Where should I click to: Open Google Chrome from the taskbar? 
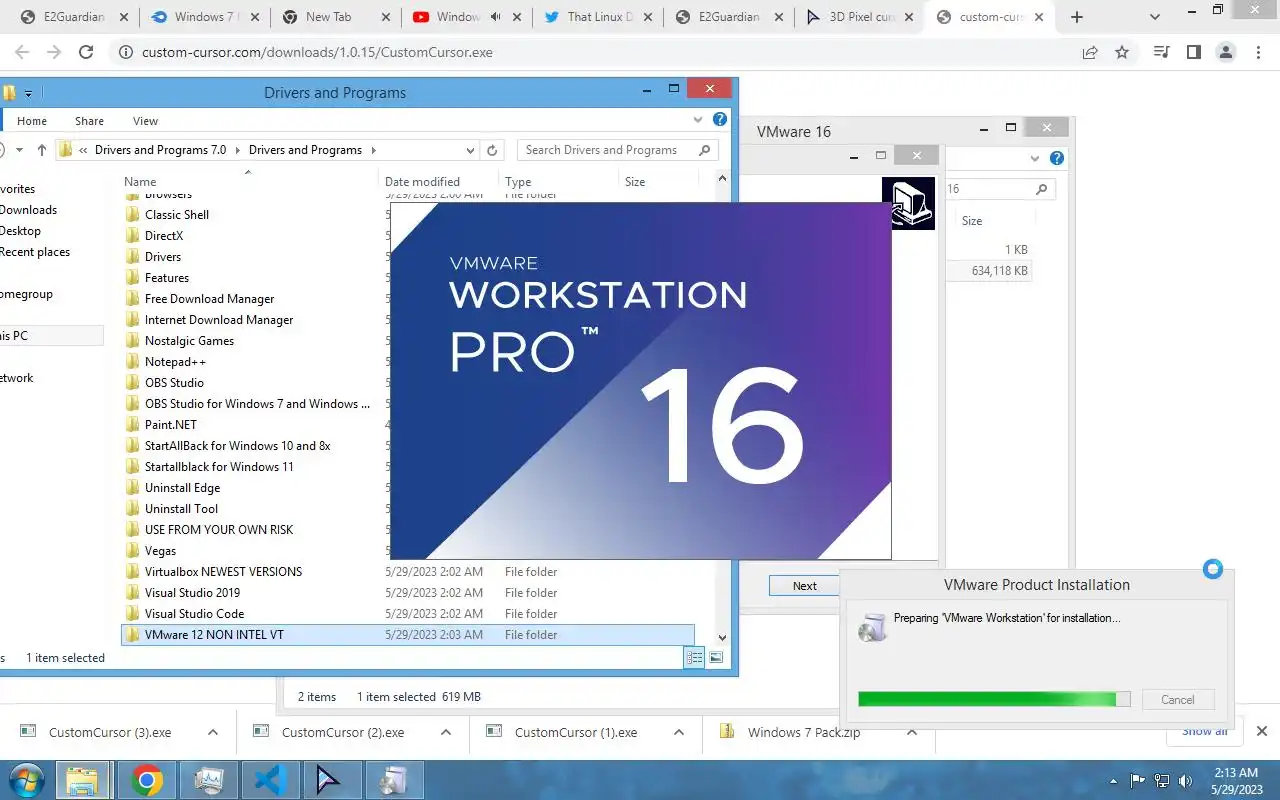[x=146, y=780]
